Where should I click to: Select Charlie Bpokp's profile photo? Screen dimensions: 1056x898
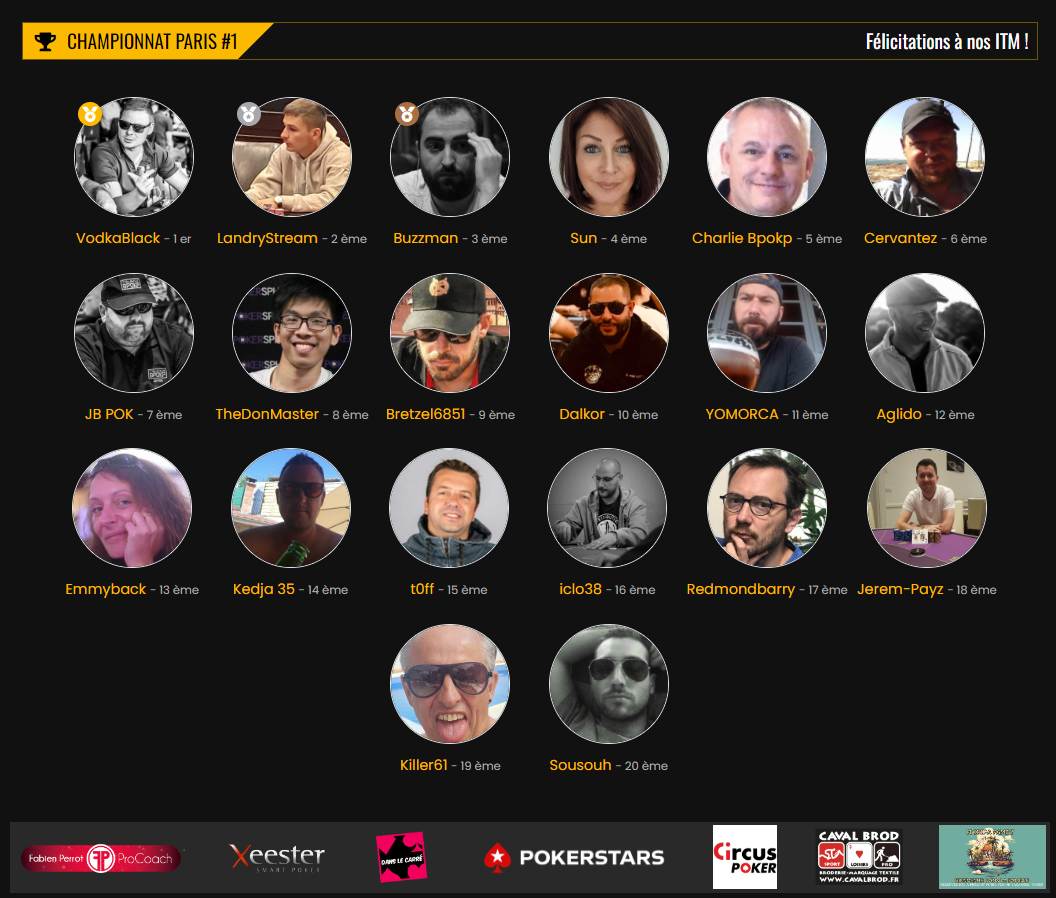pyautogui.click(x=767, y=157)
